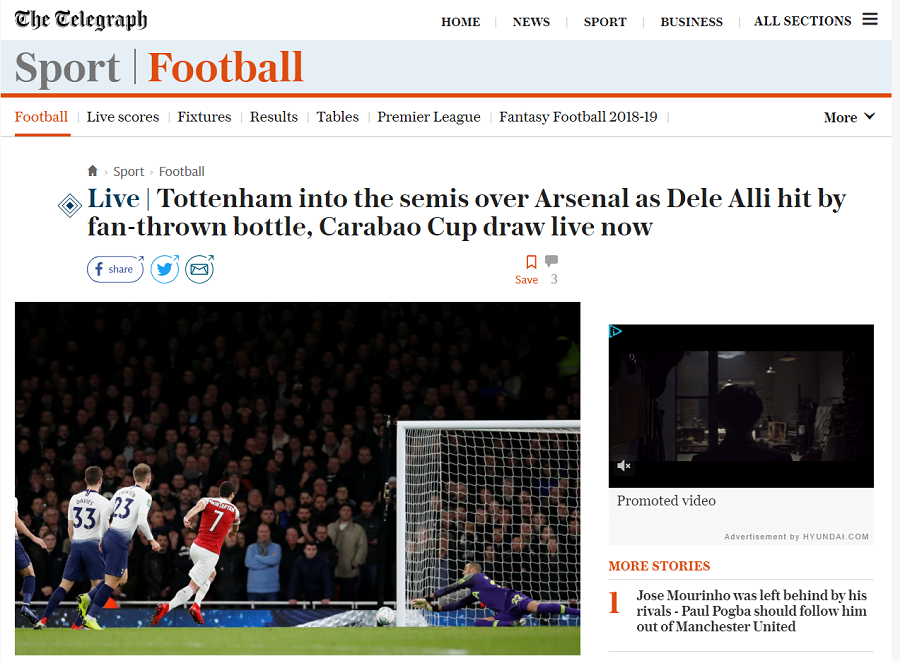Open Jose Mourinho Paul Pogba story
This screenshot has height=661, width=900.
(x=751, y=611)
